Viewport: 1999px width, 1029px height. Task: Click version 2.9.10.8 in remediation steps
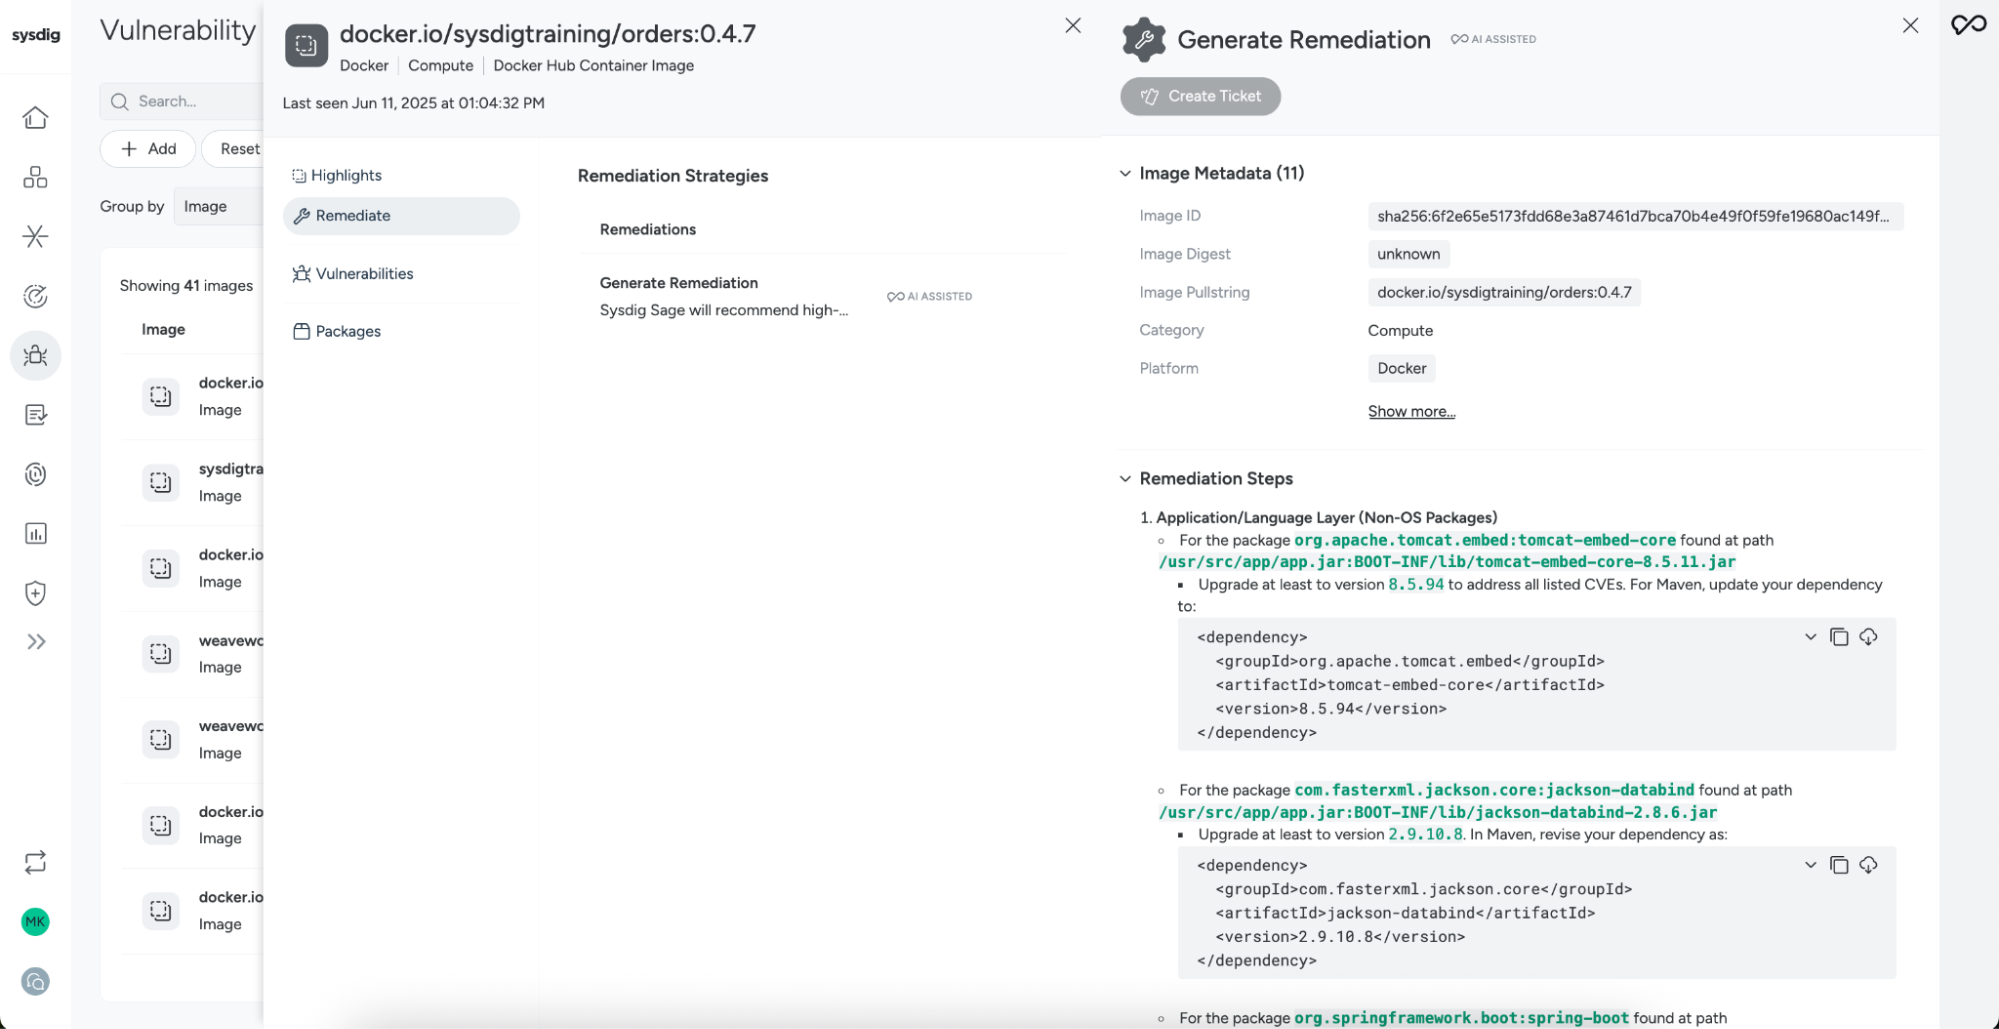point(1426,835)
